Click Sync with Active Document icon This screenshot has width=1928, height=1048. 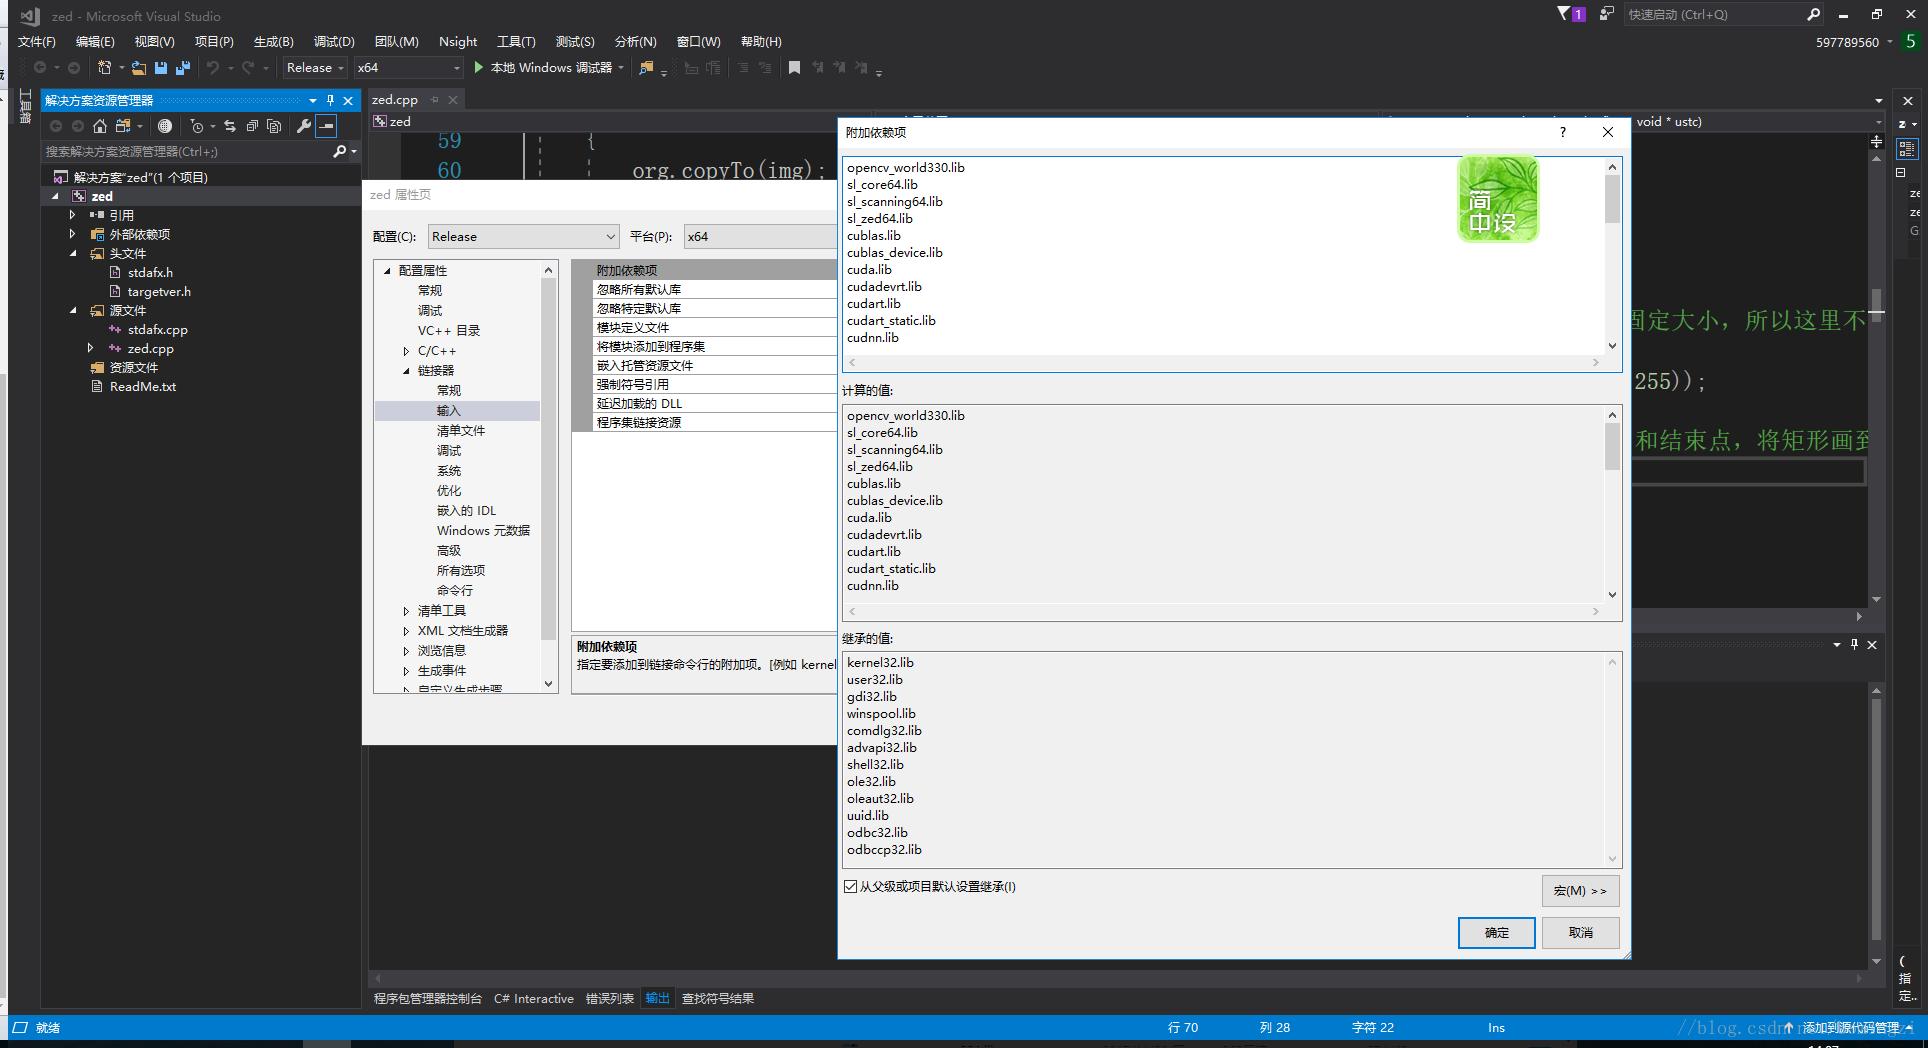[x=230, y=126]
